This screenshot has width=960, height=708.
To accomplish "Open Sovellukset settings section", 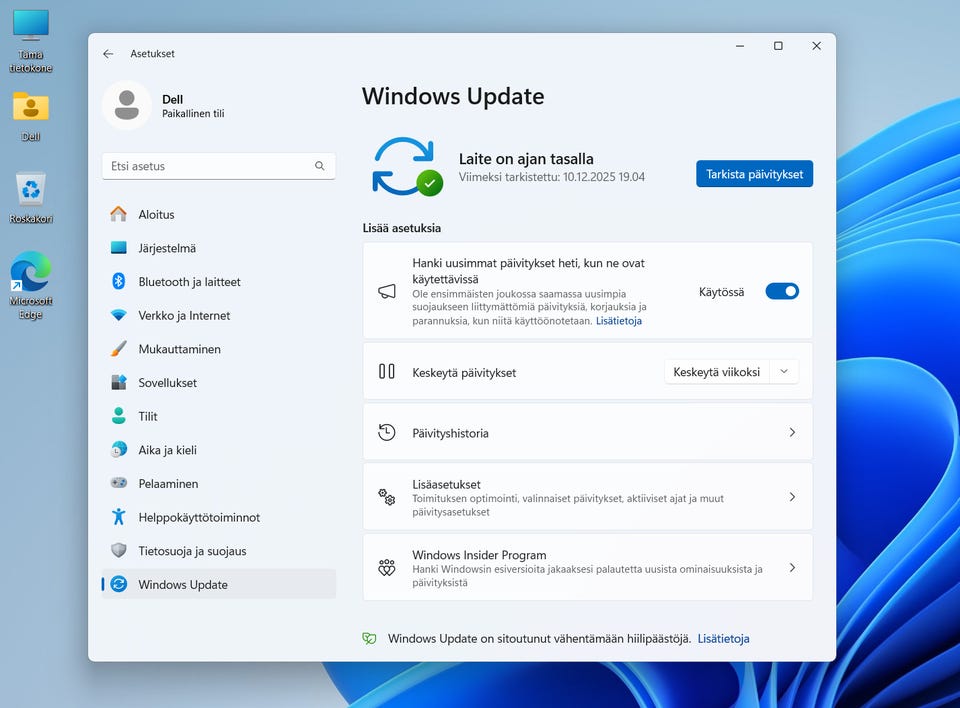I will 219,383.
